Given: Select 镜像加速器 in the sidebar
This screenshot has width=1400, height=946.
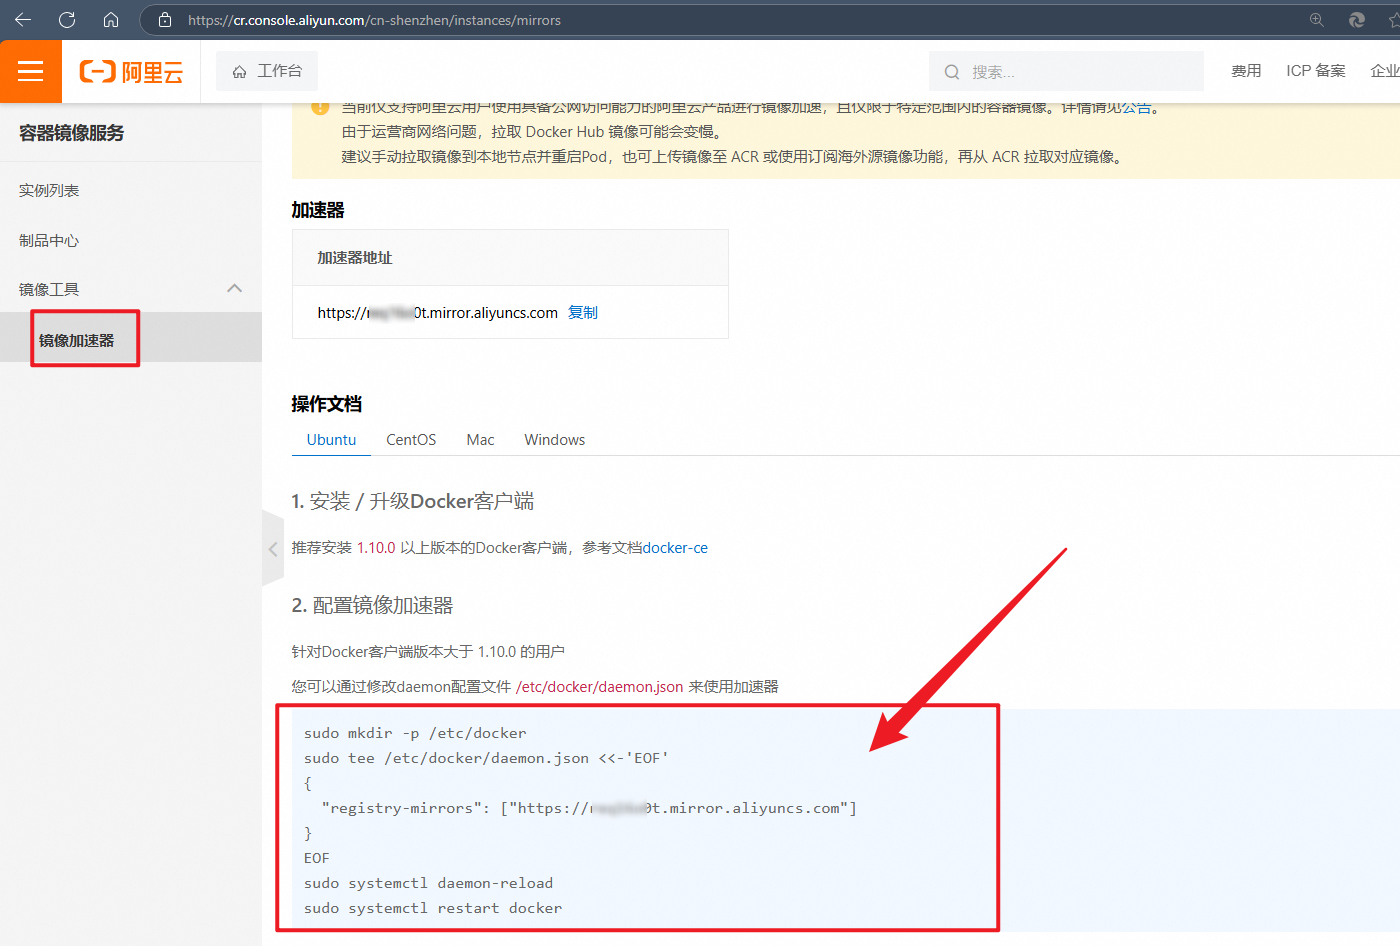Looking at the screenshot, I should click(x=77, y=340).
